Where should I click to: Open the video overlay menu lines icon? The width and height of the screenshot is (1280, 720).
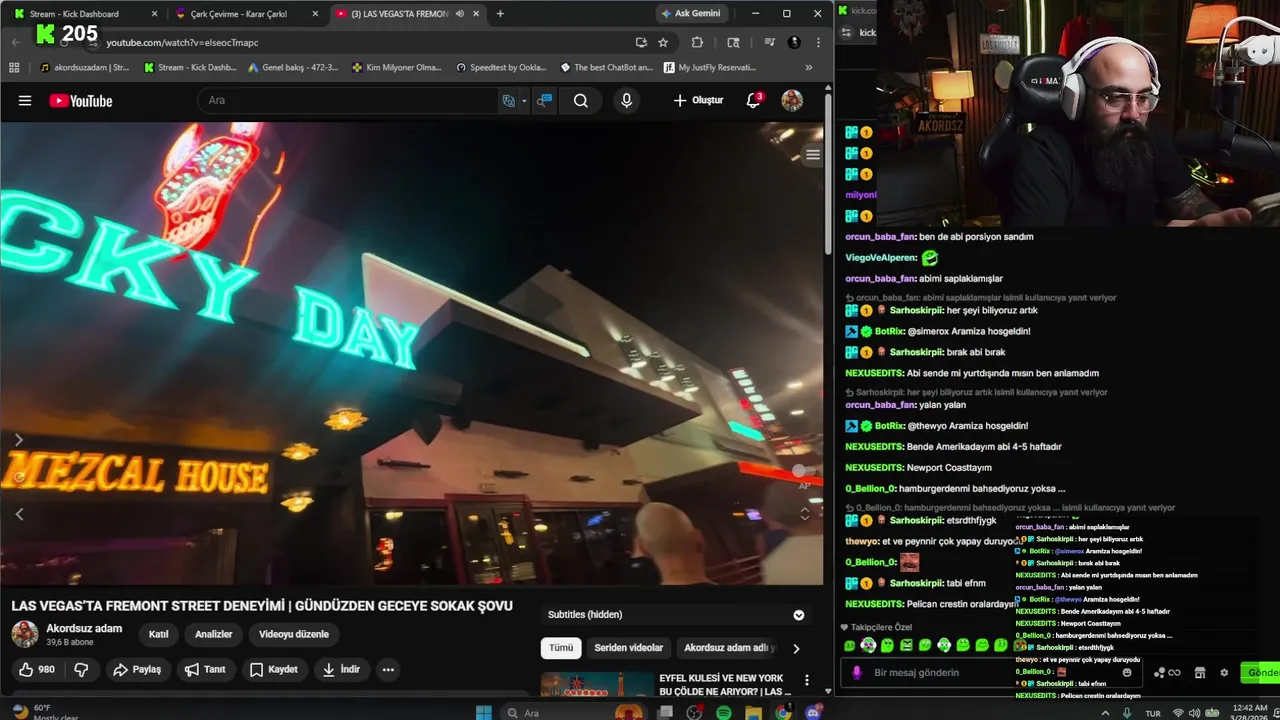tap(813, 155)
